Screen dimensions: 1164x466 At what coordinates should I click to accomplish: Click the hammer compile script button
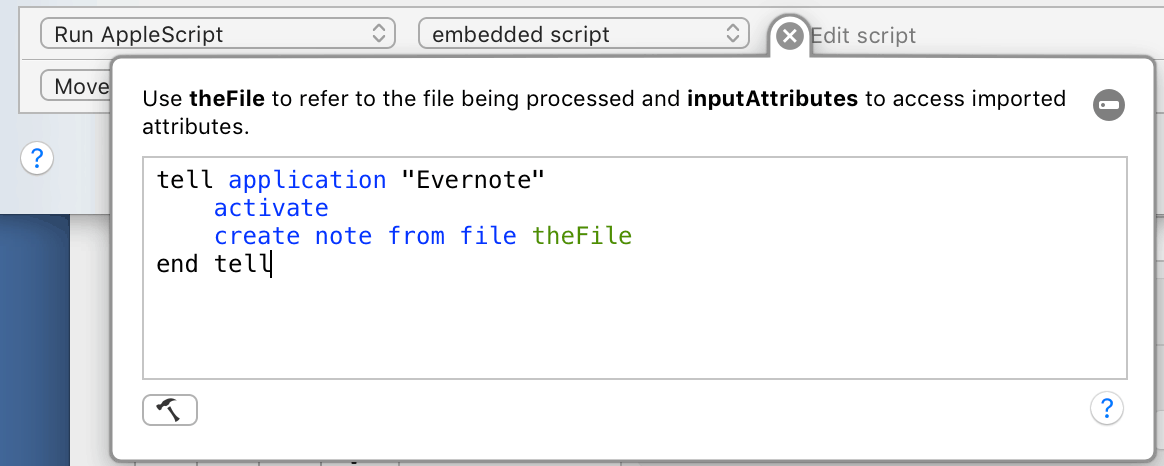[170, 410]
